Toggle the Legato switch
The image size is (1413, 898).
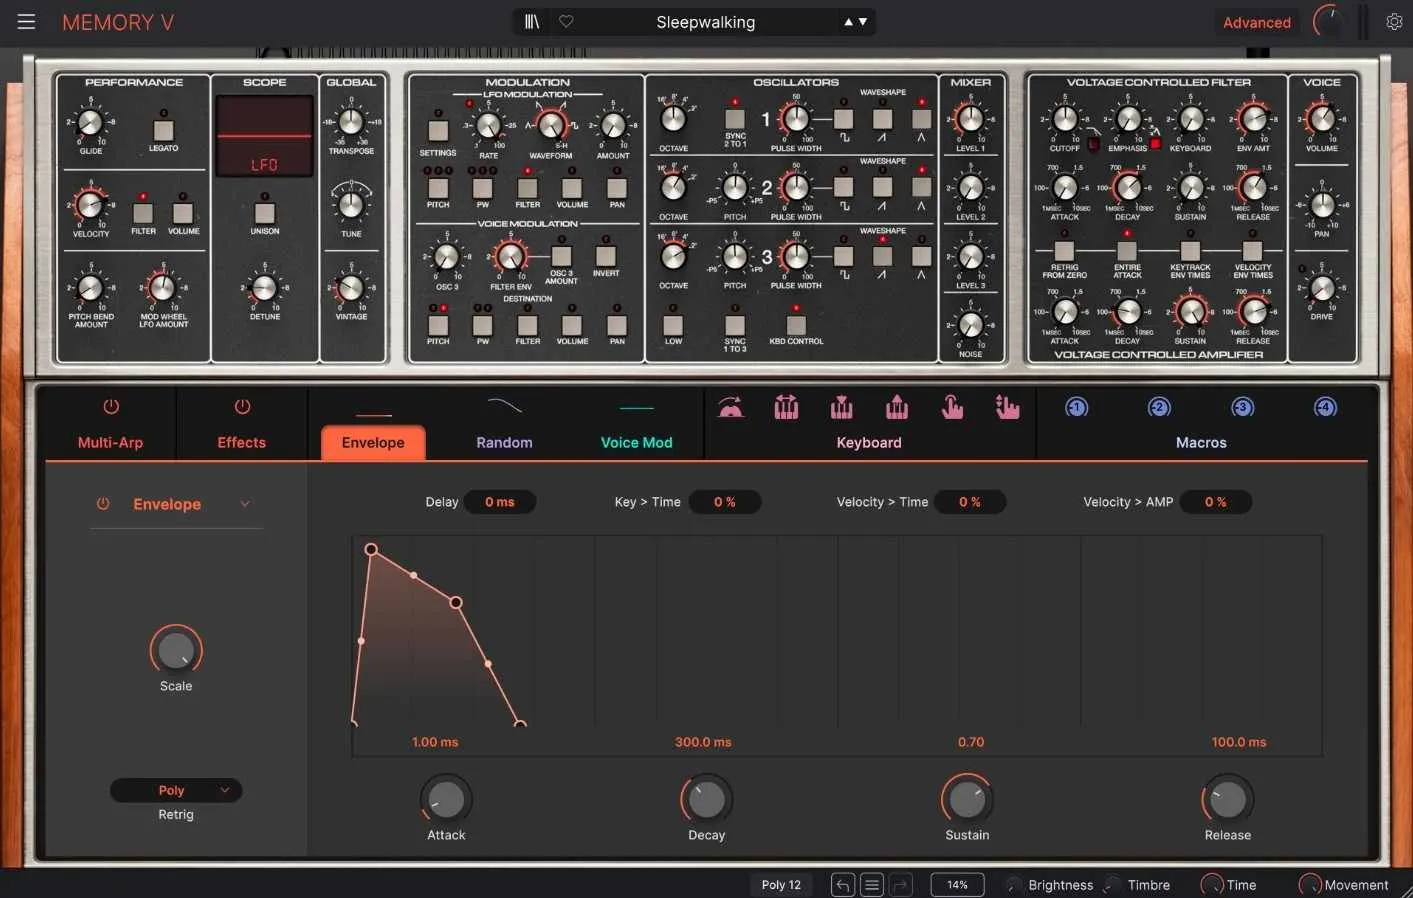(163, 130)
